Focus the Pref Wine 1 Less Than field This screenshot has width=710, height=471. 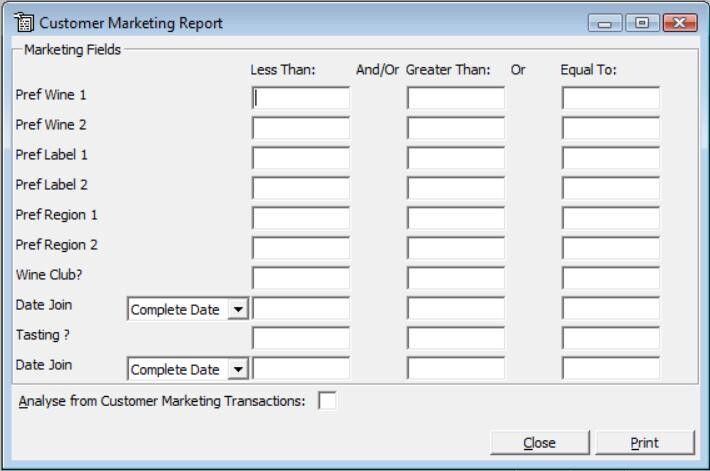point(301,98)
